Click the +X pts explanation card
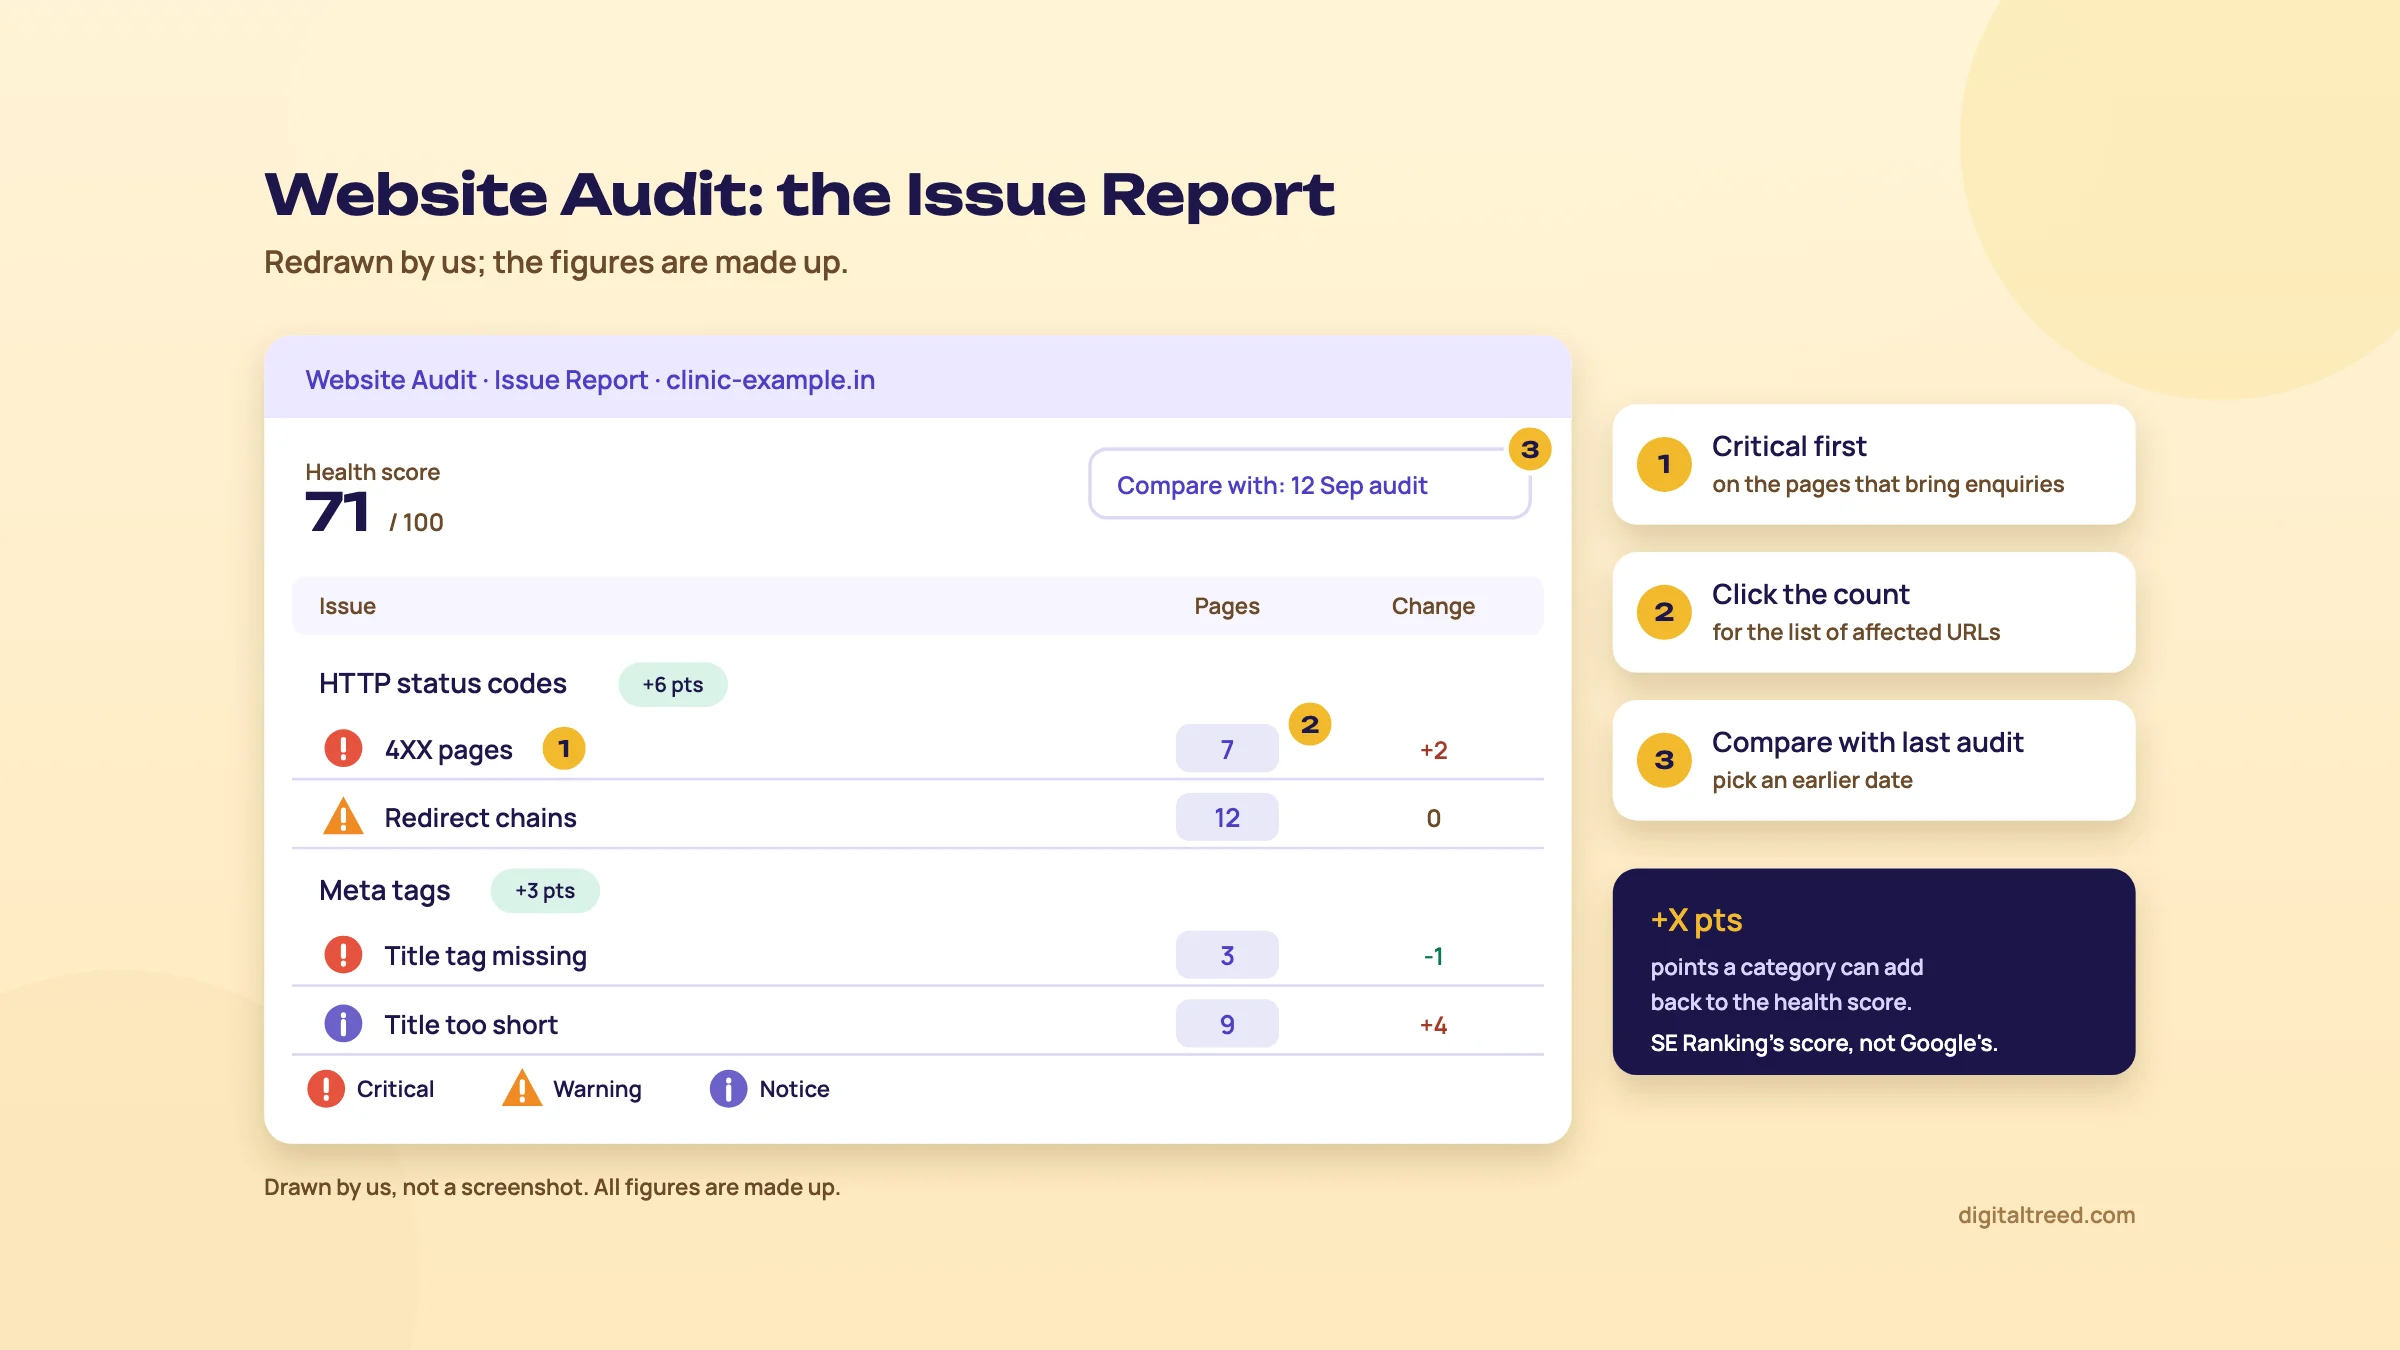 (1874, 971)
